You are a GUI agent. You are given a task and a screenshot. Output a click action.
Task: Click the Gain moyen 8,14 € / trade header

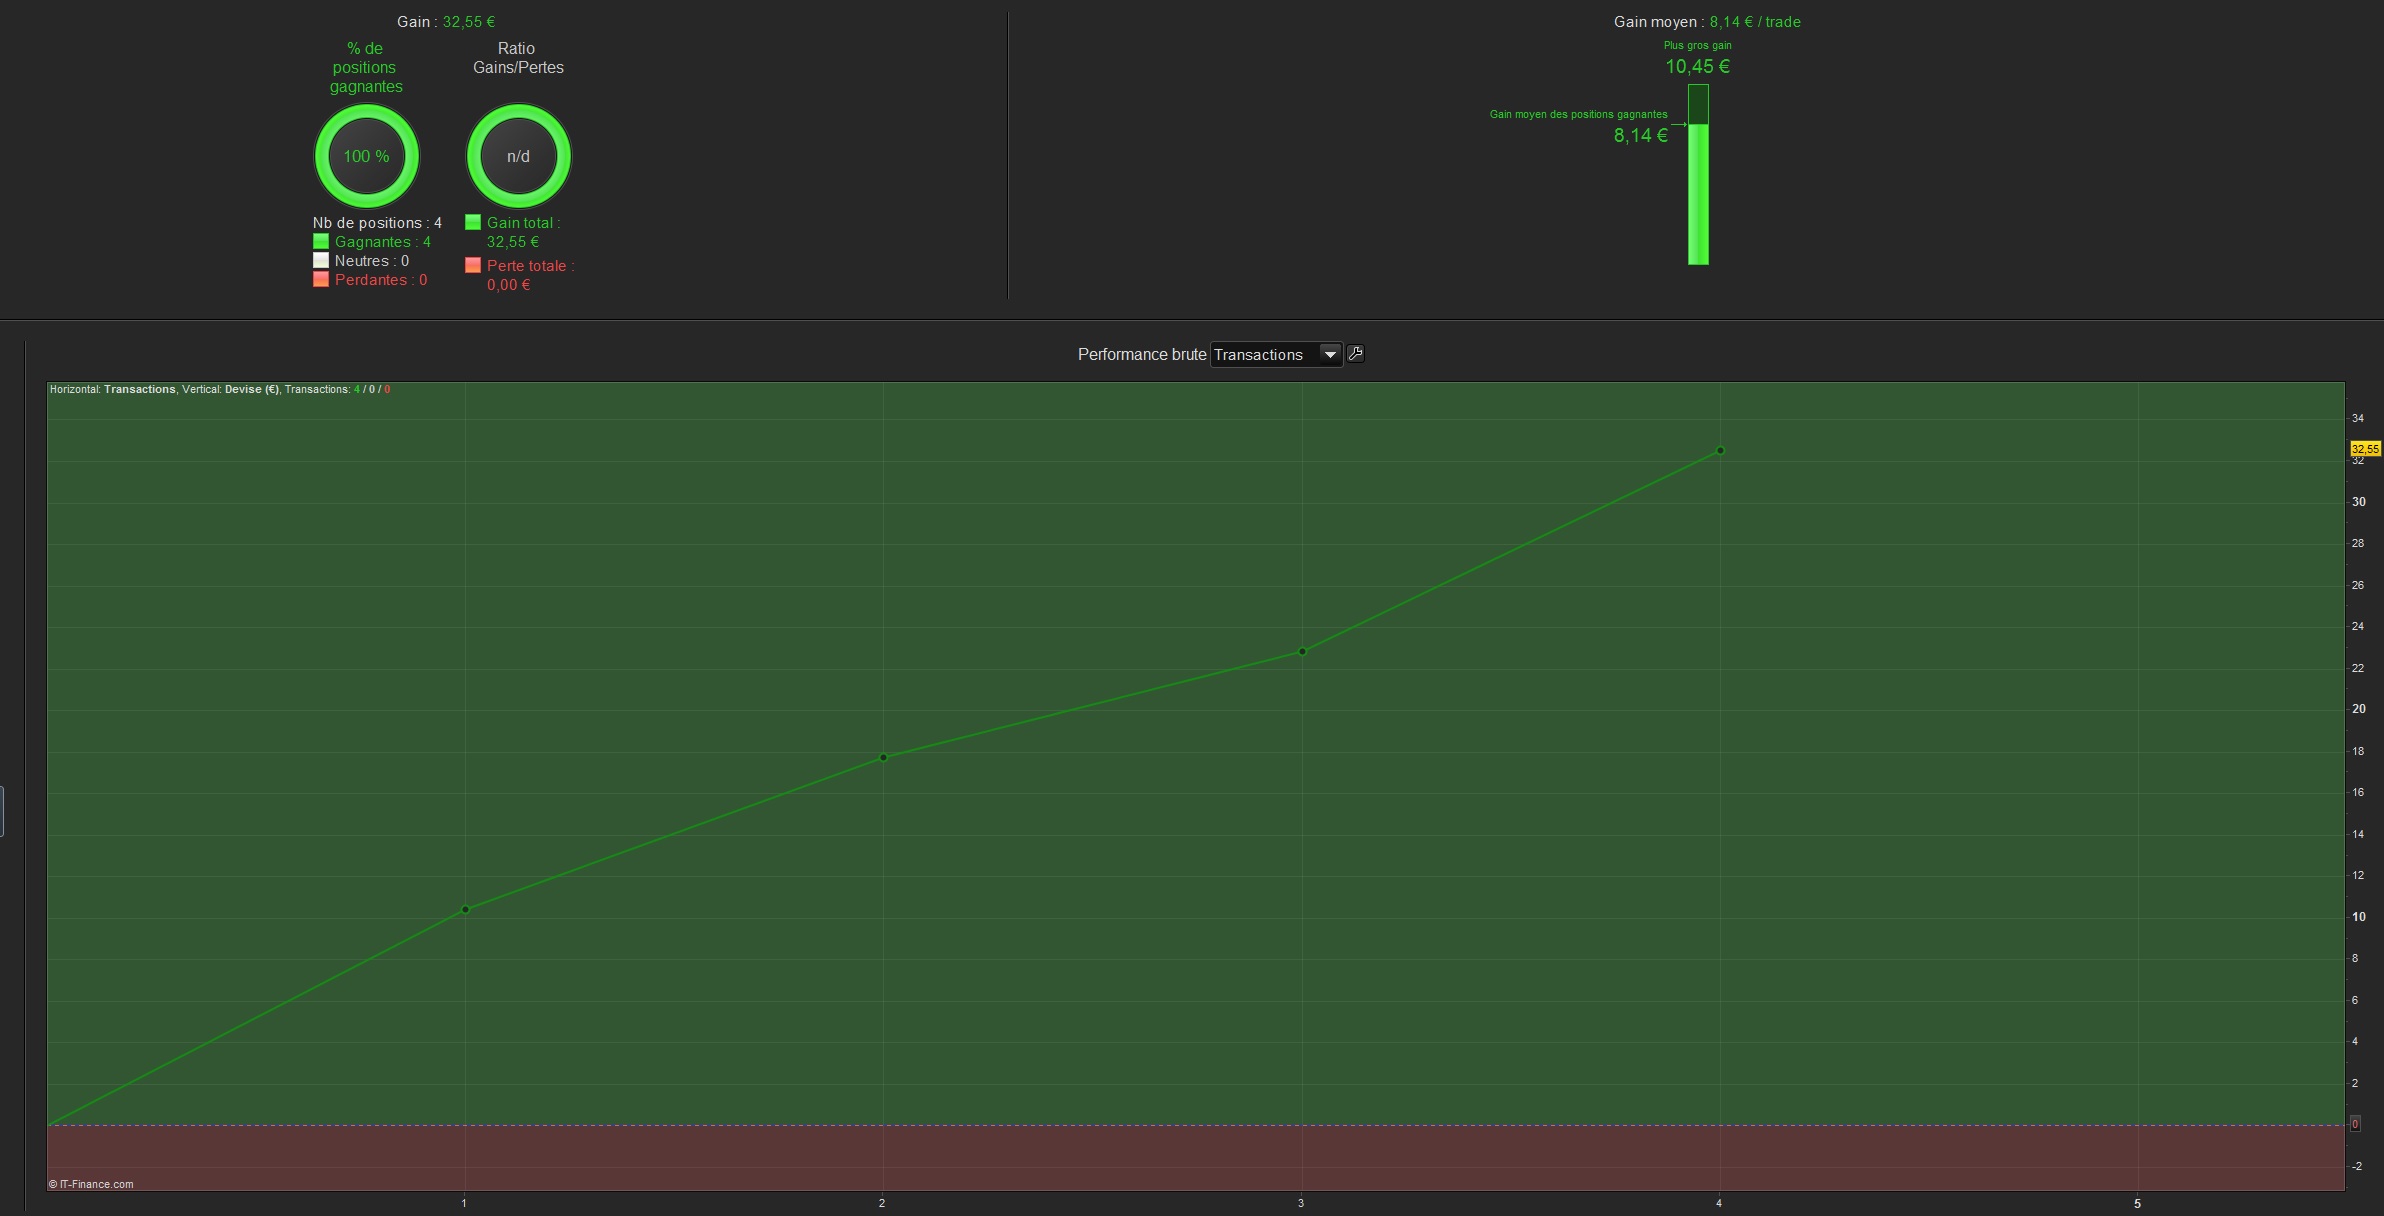click(x=1706, y=22)
